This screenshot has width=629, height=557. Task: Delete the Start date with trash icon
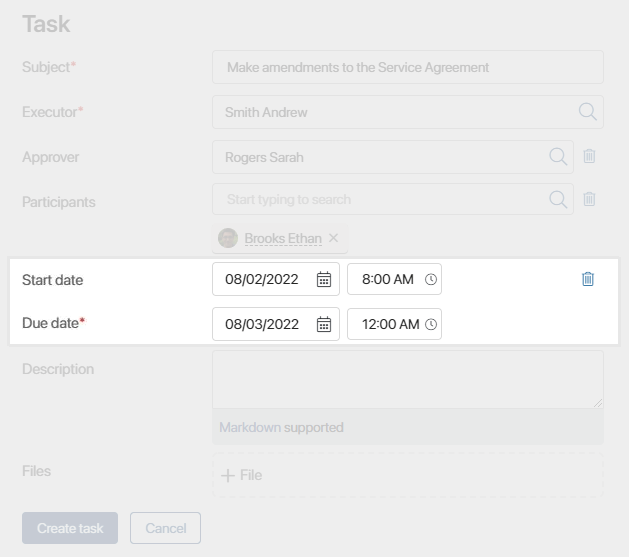(588, 279)
